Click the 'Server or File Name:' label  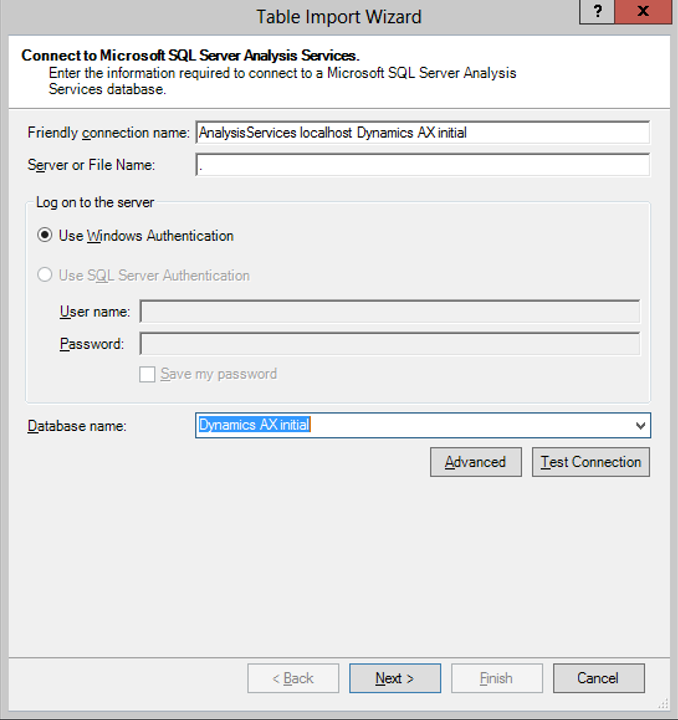(x=91, y=165)
